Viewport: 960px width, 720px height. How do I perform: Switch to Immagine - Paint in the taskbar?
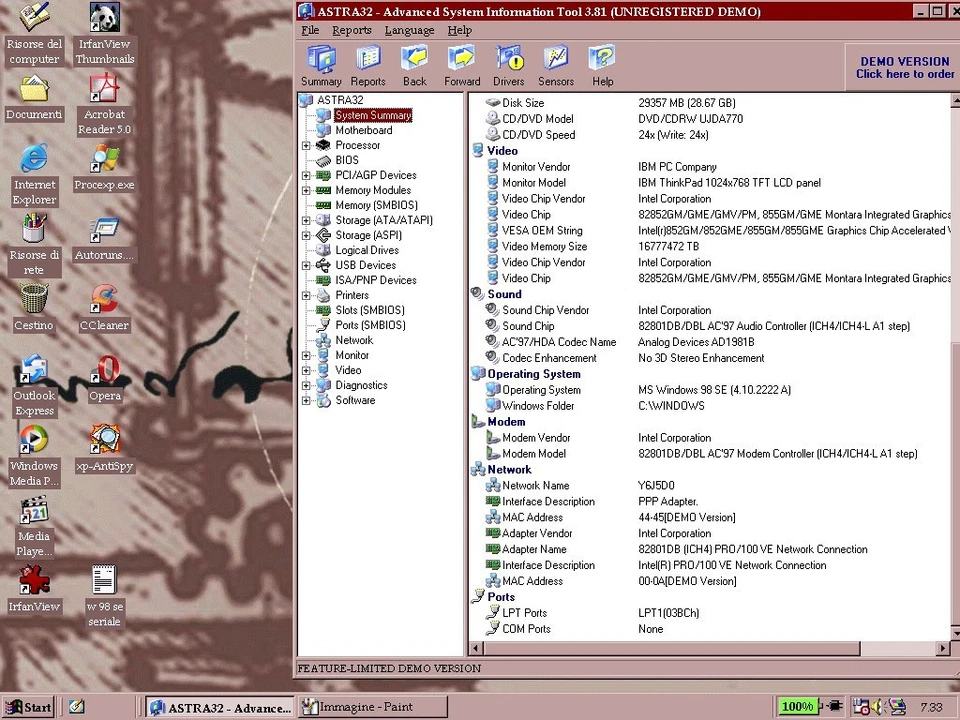pyautogui.click(x=370, y=707)
